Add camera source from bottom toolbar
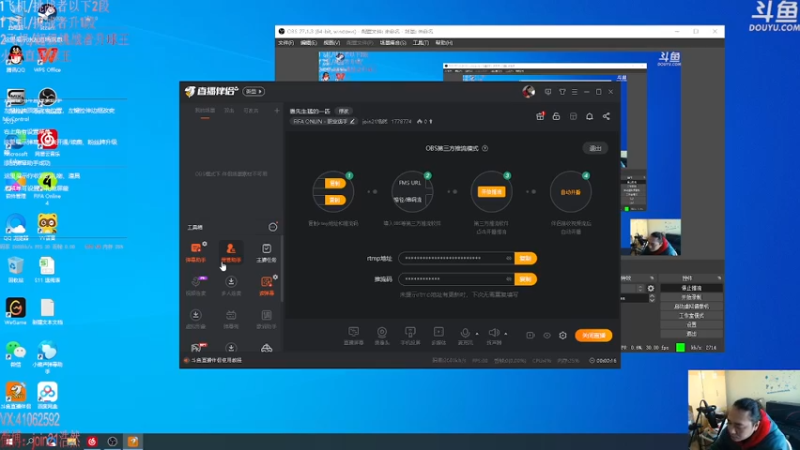The height and width of the screenshot is (450, 800). (x=382, y=336)
